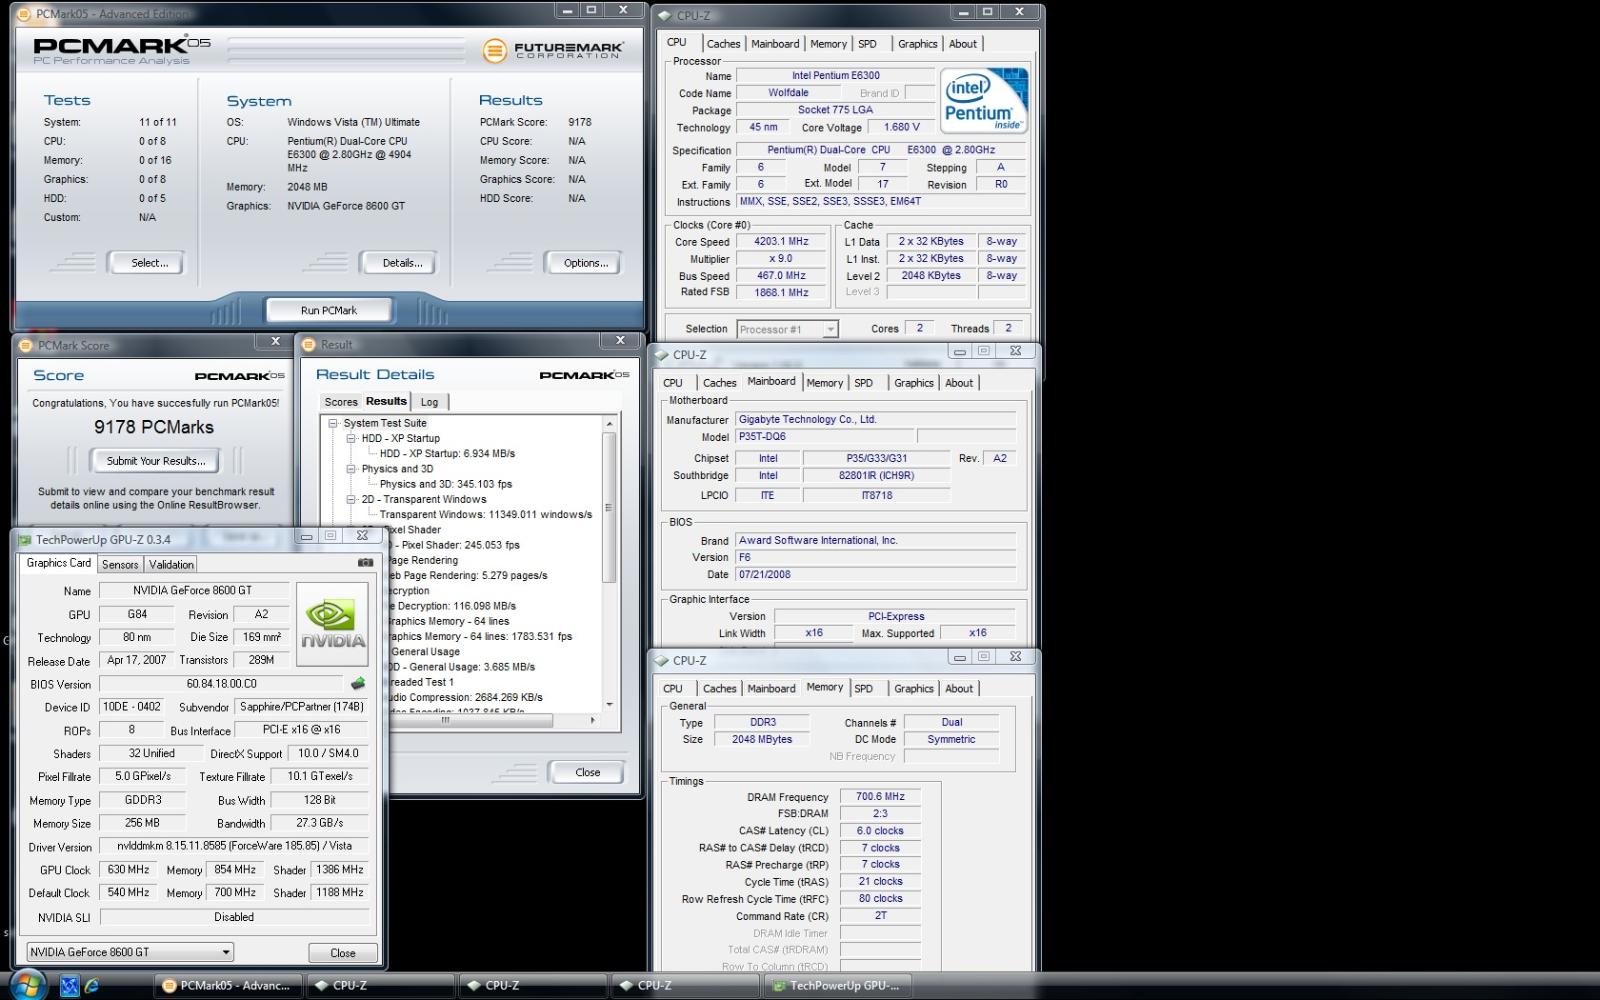Close the PCMark Score window with X
1600x1000 pixels.
[275, 341]
